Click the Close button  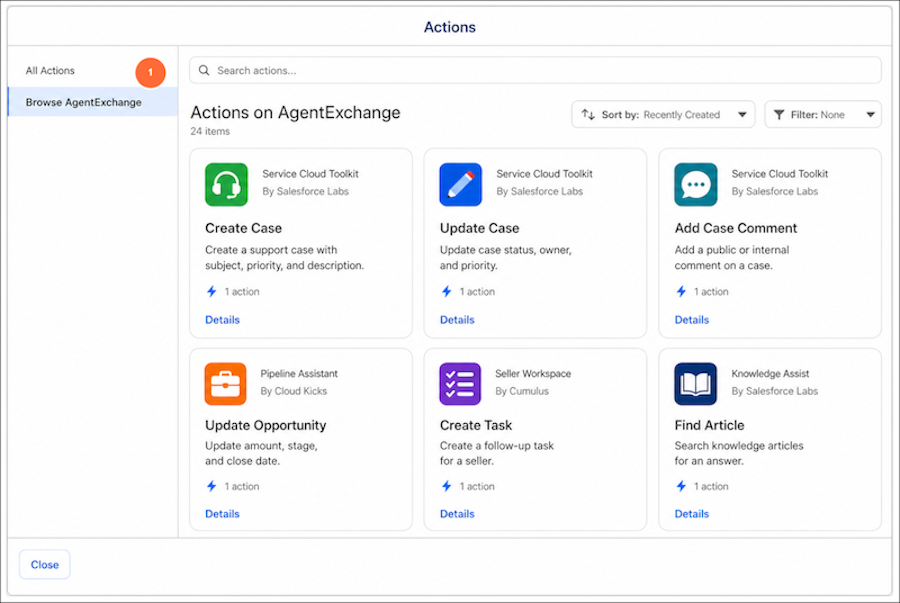(x=45, y=565)
